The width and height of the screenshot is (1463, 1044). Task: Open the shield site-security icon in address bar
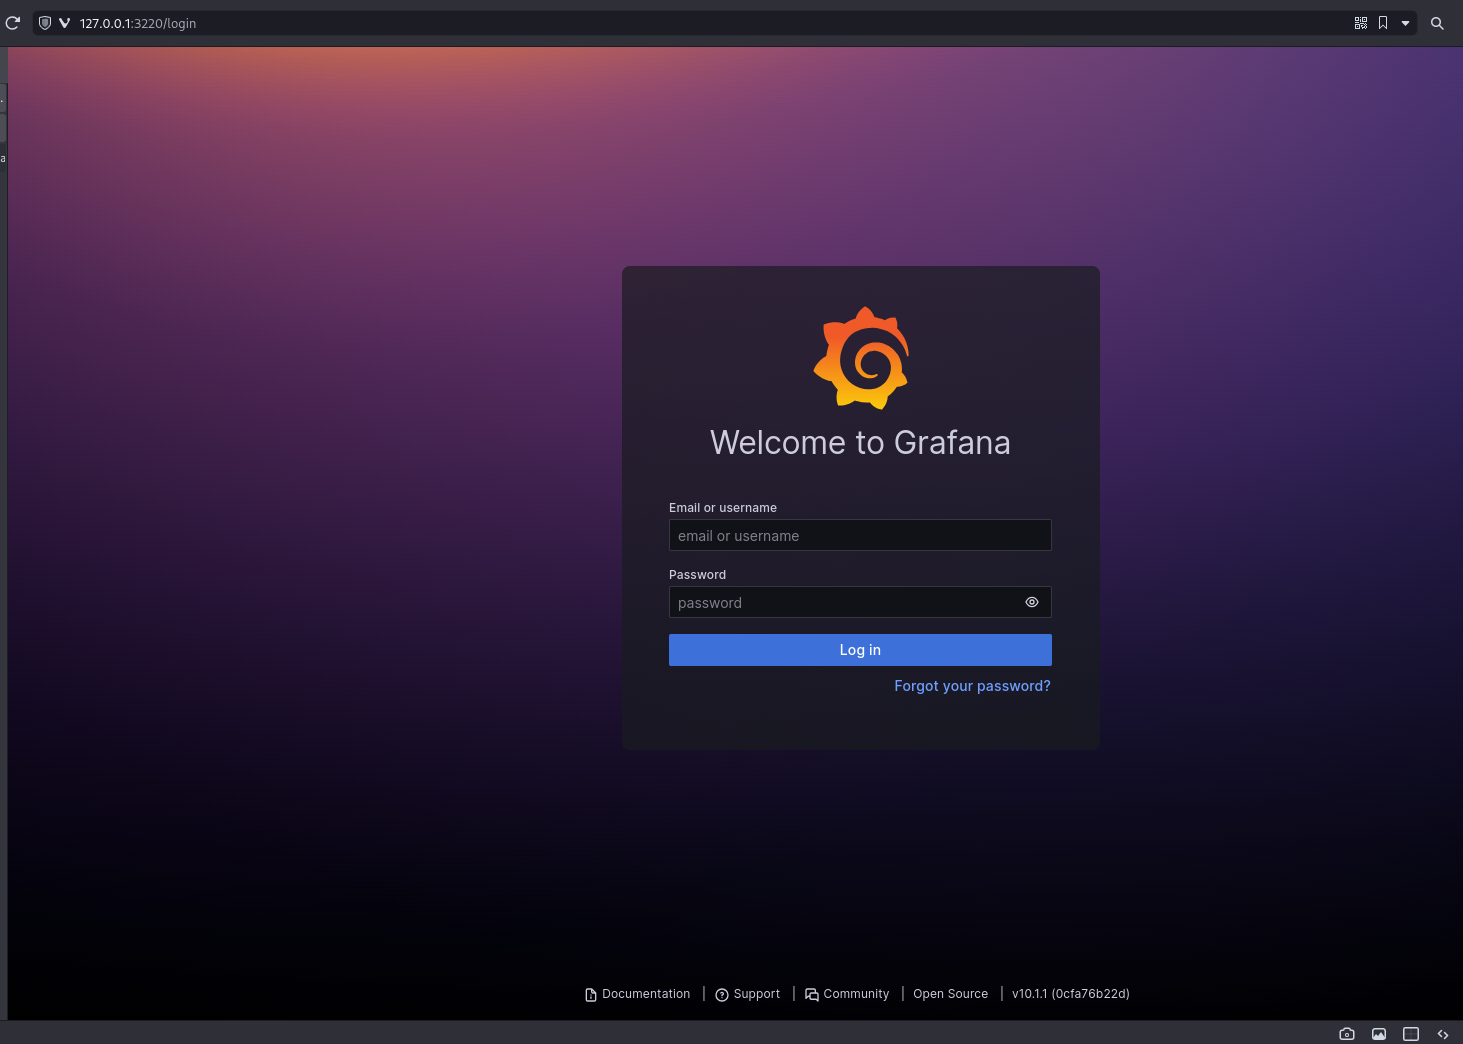tap(45, 23)
